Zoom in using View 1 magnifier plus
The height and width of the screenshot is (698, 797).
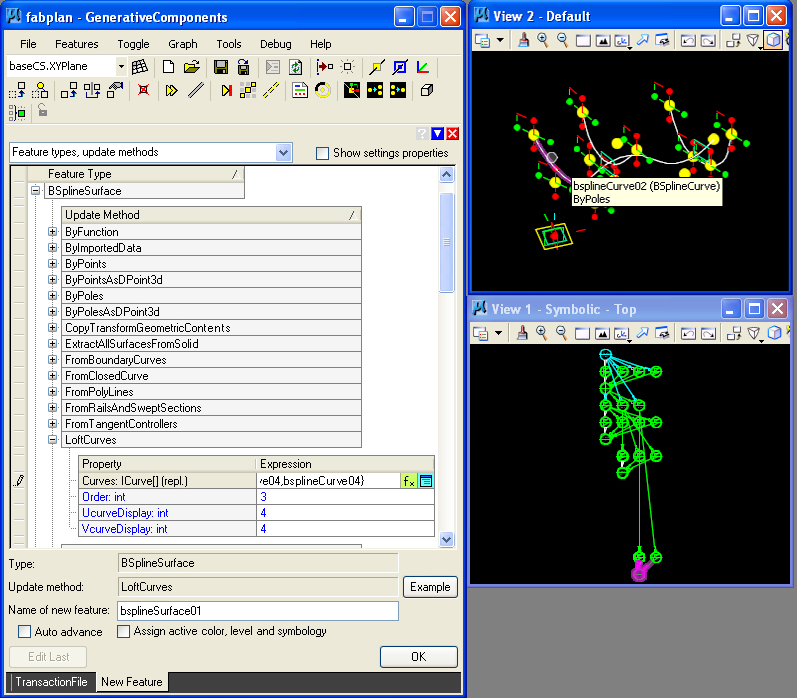click(541, 333)
